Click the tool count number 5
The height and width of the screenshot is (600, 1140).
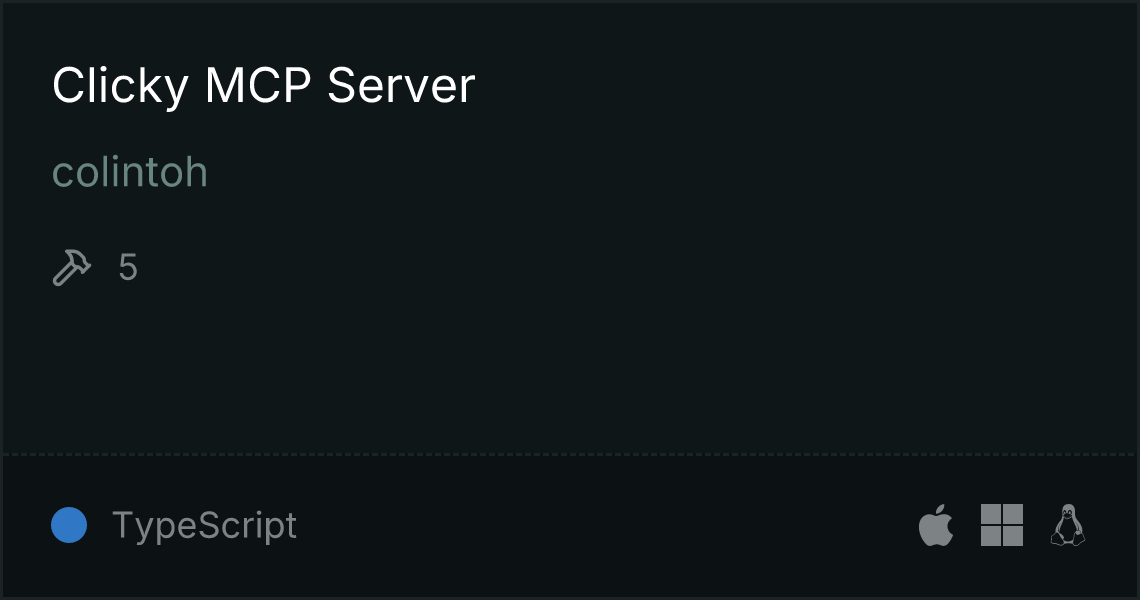pyautogui.click(x=128, y=268)
